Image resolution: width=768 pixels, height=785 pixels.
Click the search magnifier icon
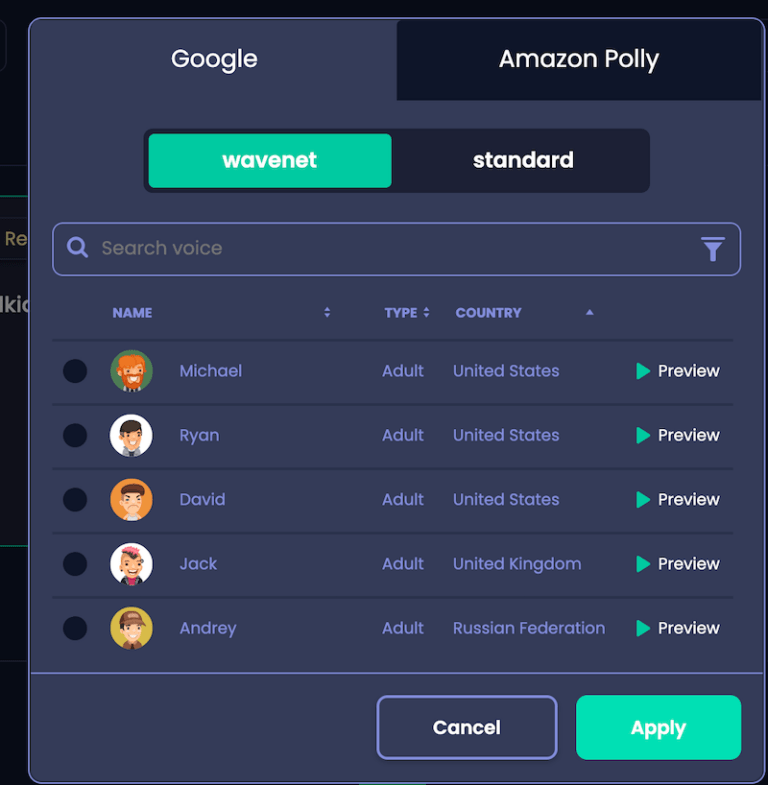(x=78, y=247)
